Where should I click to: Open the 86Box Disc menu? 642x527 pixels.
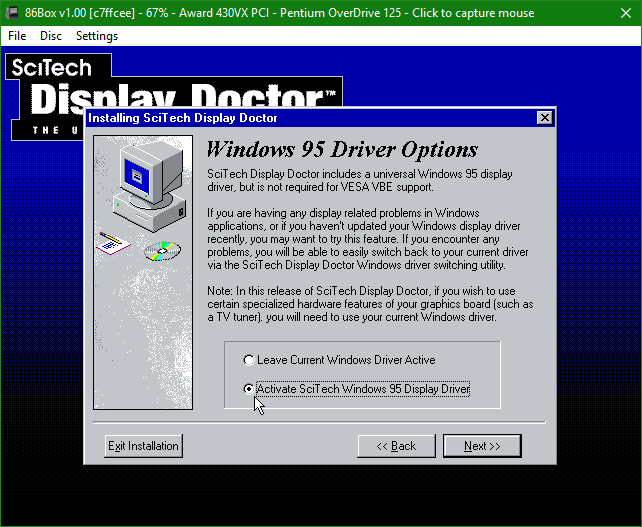51,36
